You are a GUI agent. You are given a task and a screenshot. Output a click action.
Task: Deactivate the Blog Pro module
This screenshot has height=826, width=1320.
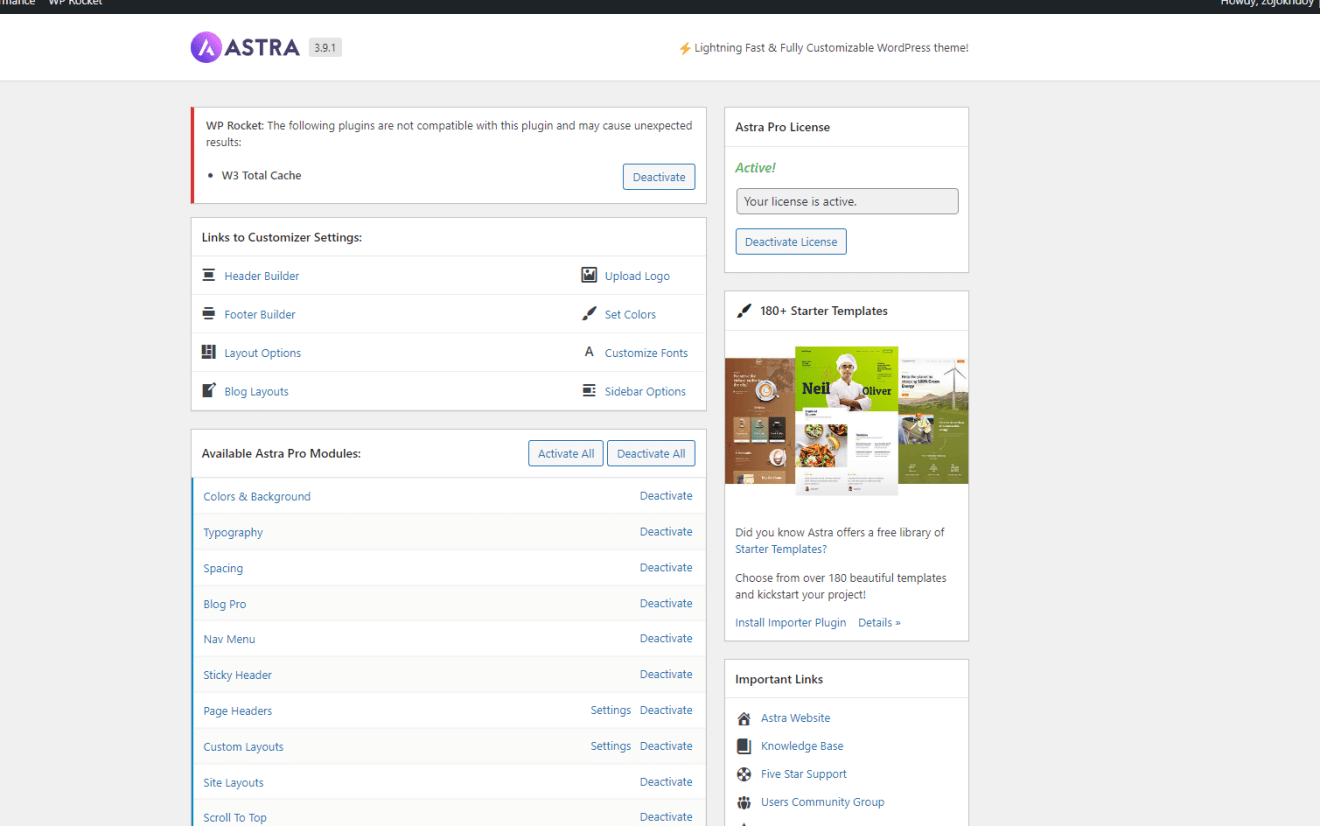pos(666,604)
